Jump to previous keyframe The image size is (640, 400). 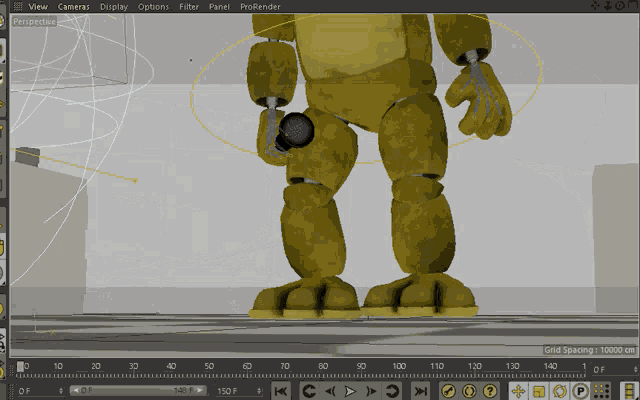pyautogui.click(x=309, y=391)
